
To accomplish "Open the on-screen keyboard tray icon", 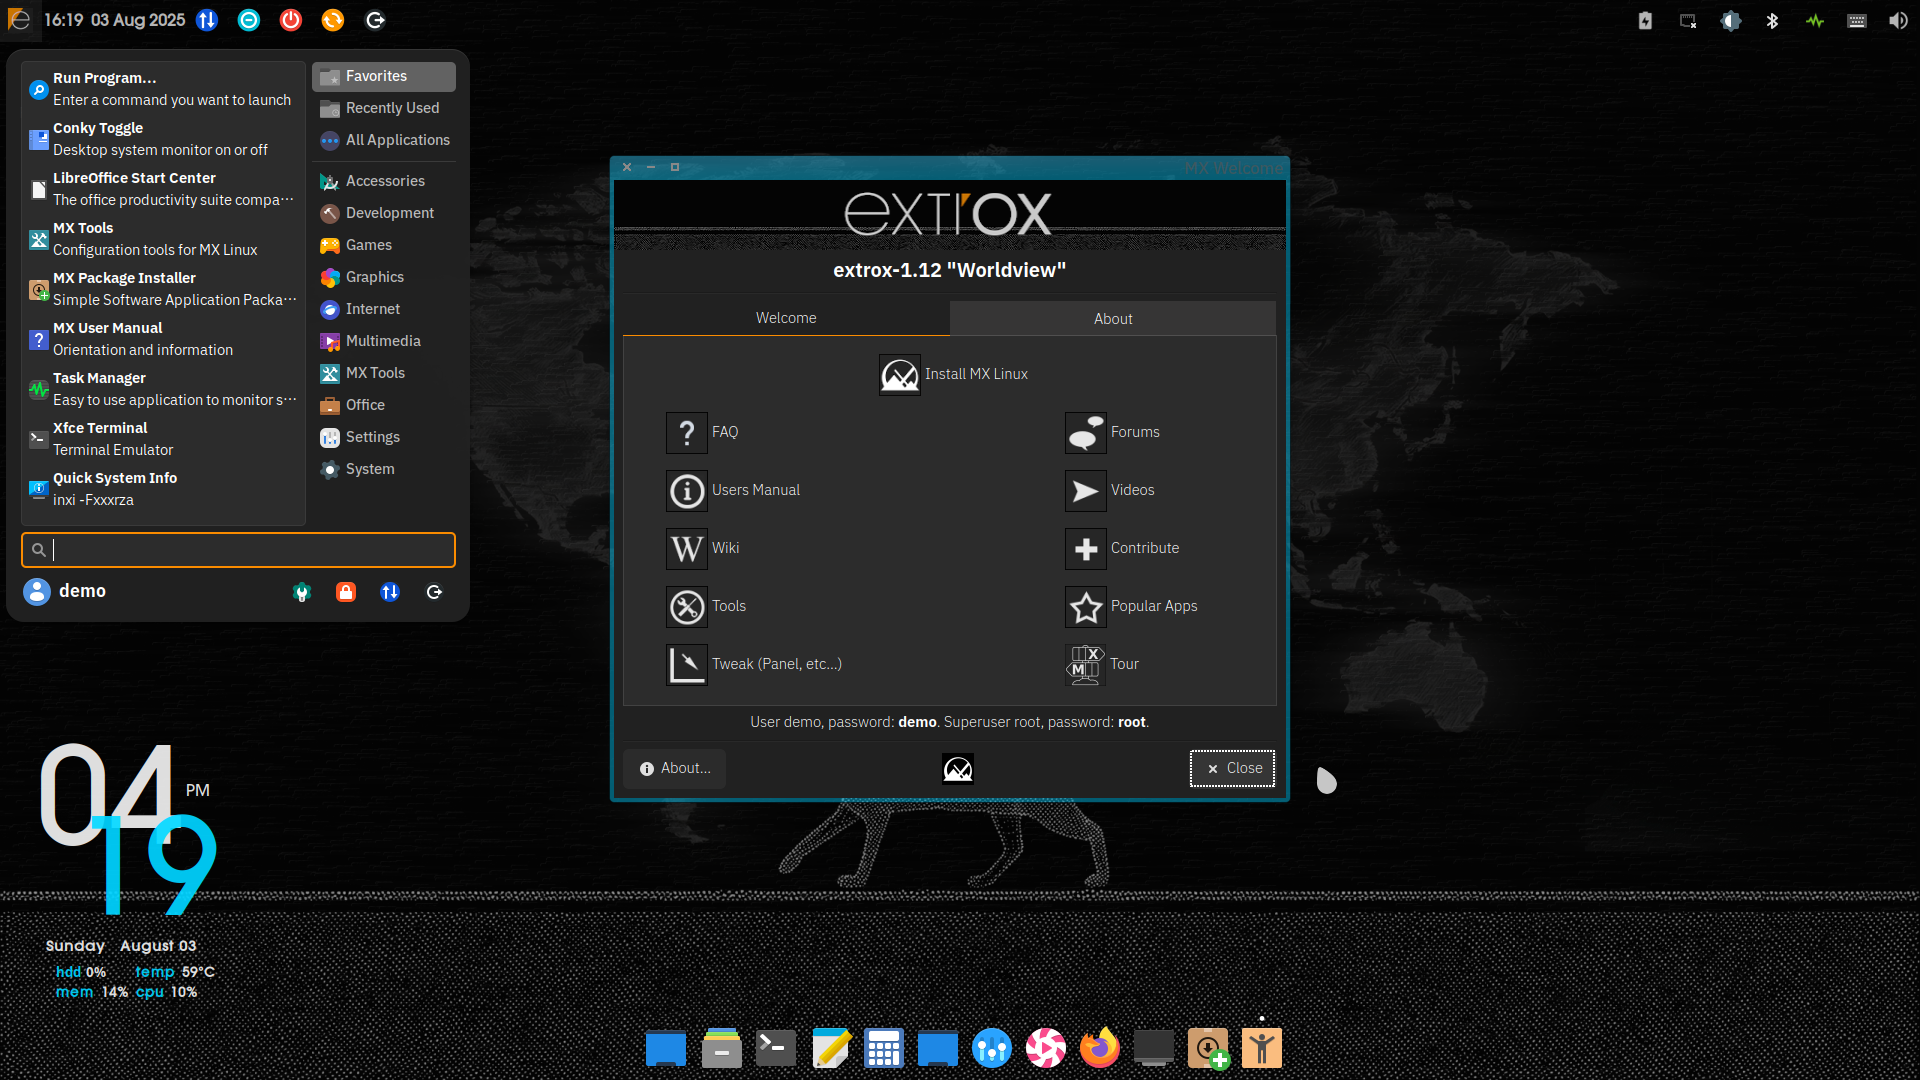I will point(1857,20).
